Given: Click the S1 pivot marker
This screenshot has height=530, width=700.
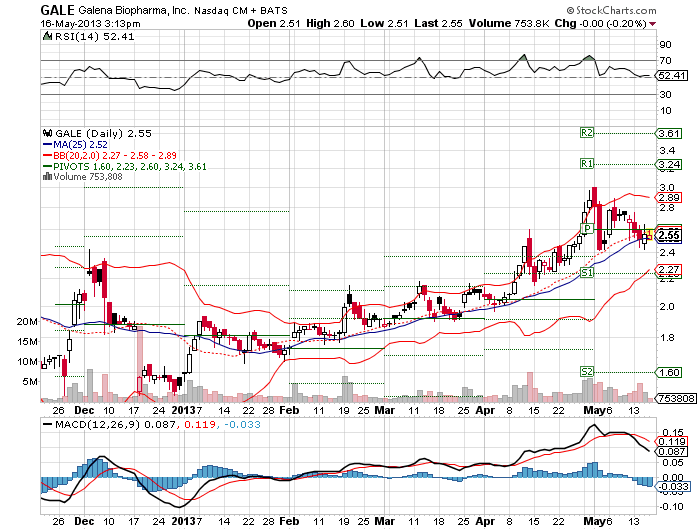Looking at the screenshot, I should (x=587, y=272).
